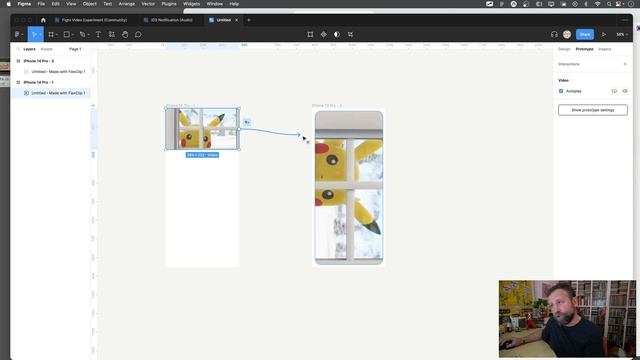Select iPhone 14 Pro - 1 layer
This screenshot has height=360, width=640.
point(39,82)
